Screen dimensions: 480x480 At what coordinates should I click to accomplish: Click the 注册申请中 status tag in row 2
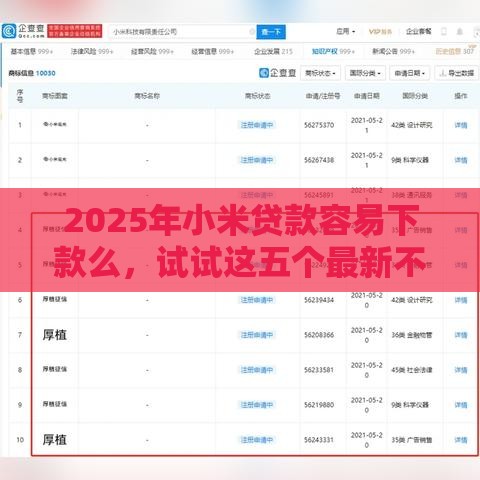257,160
